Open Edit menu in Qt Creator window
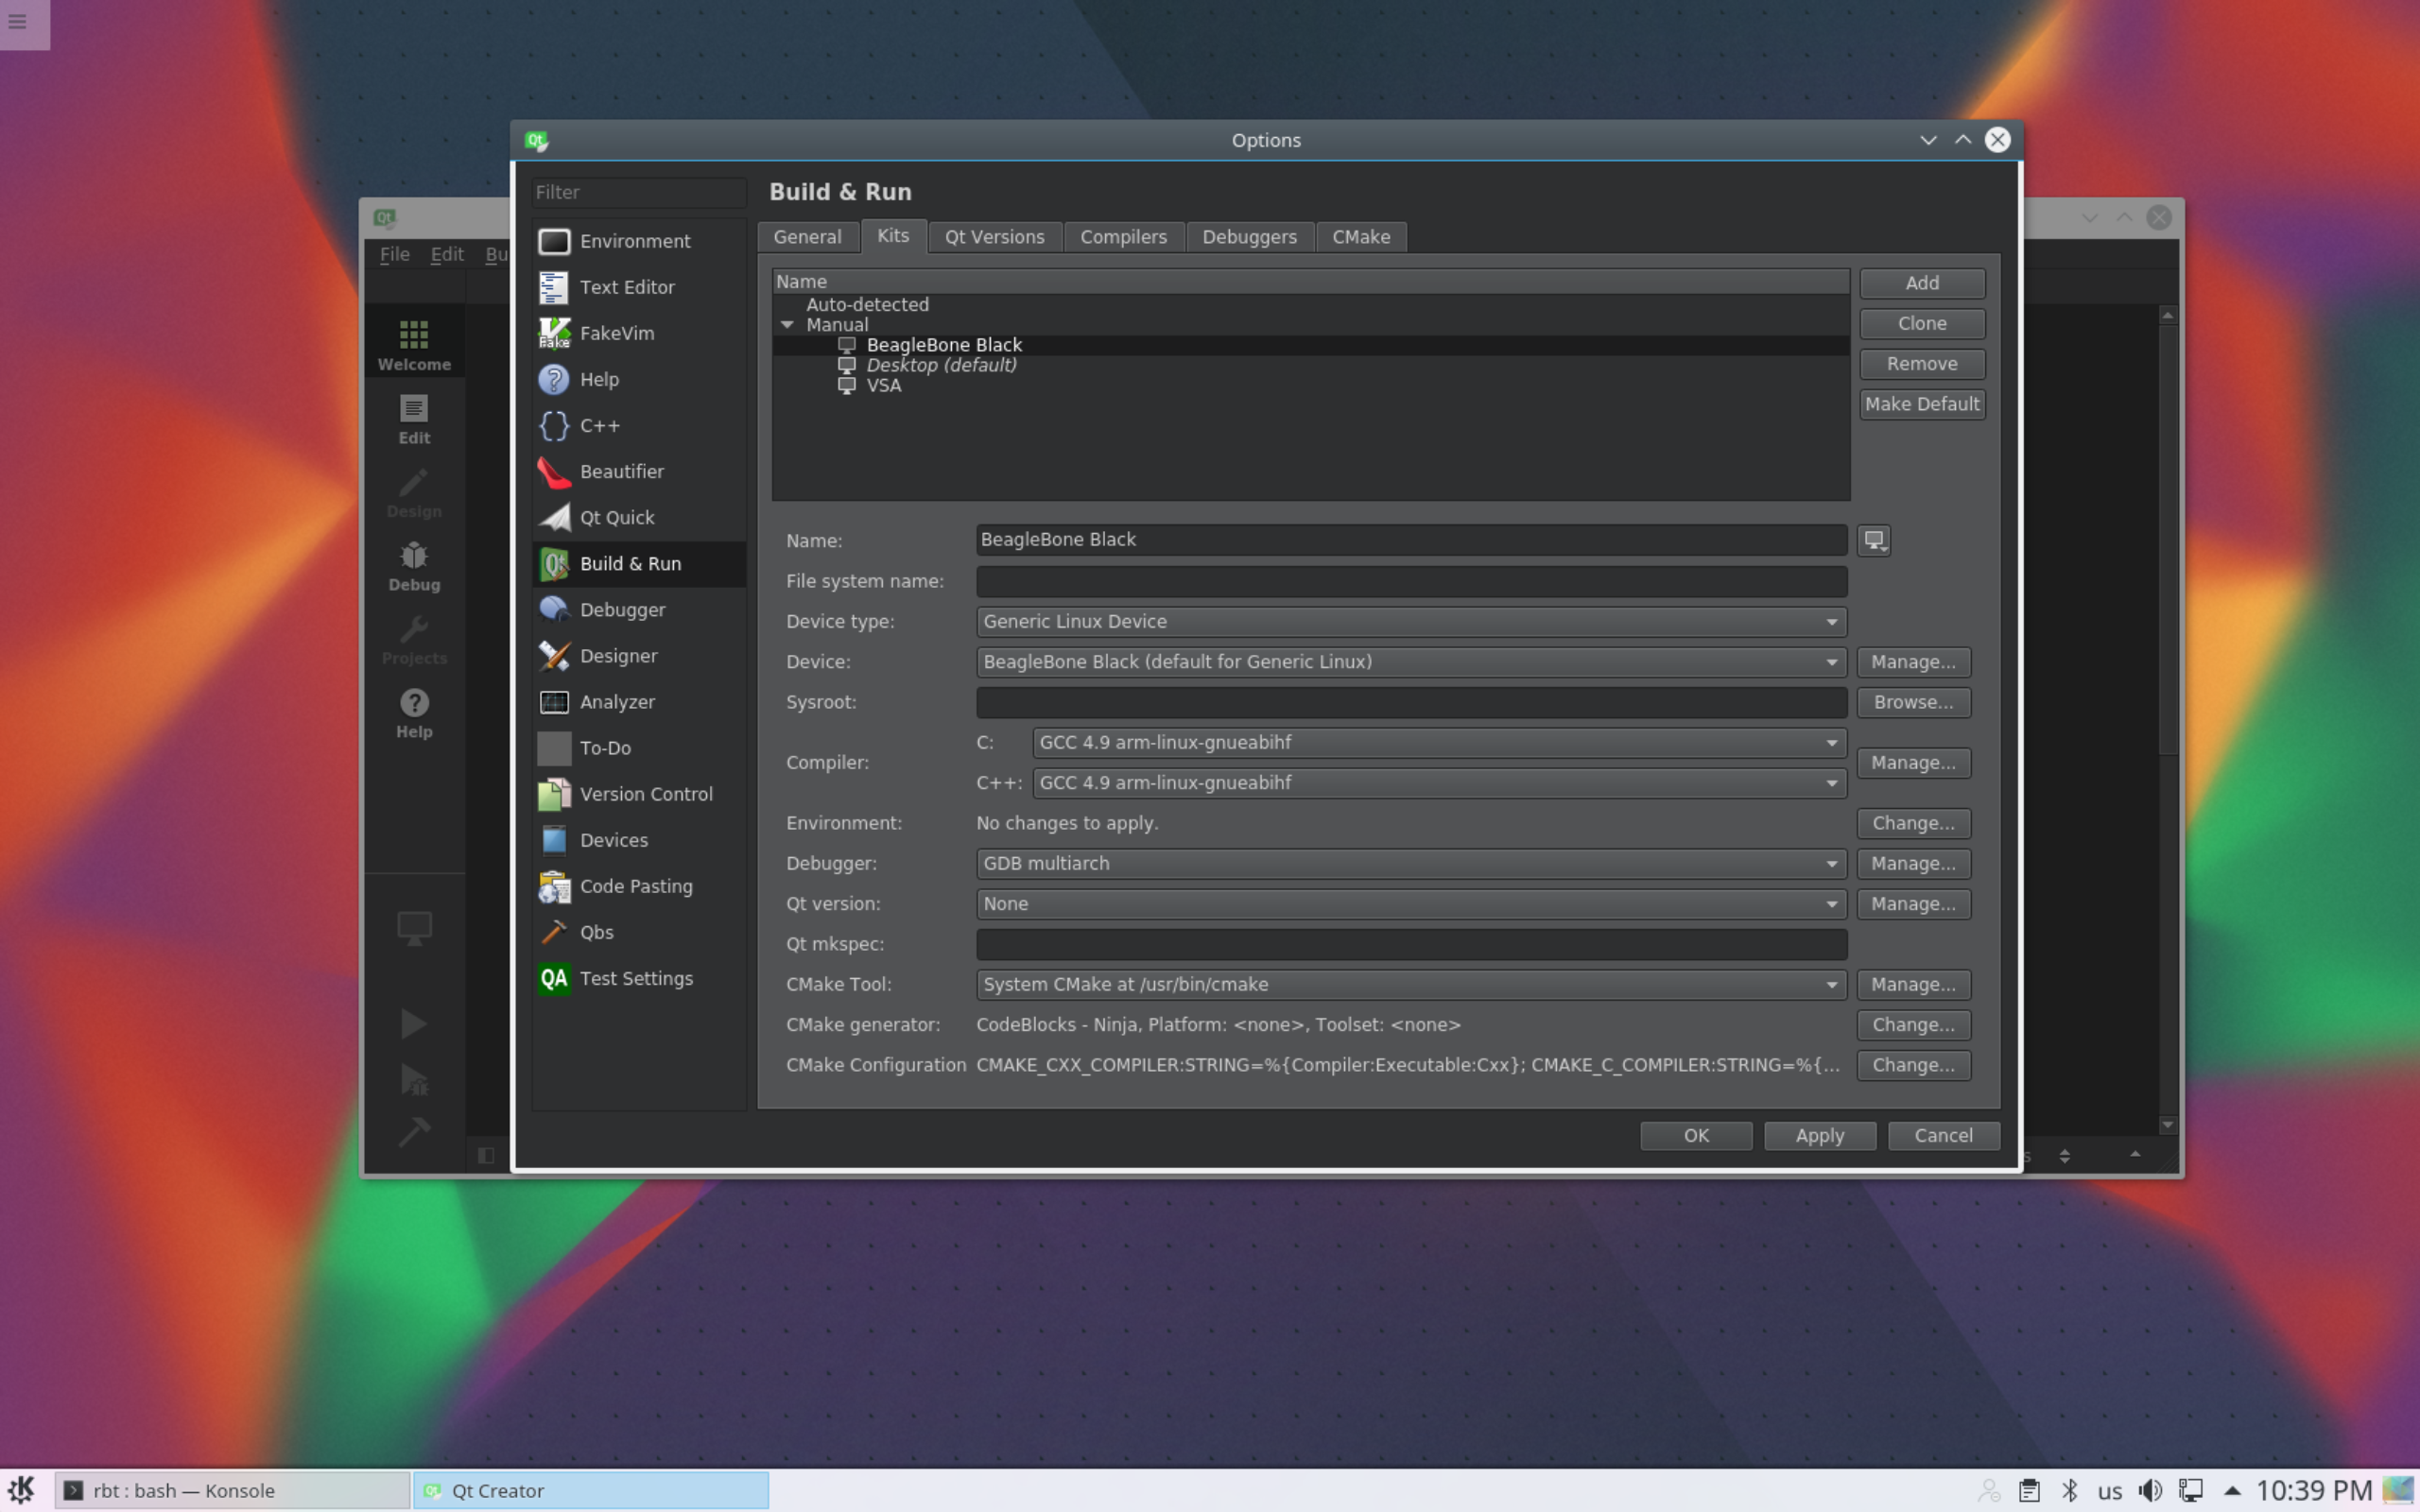This screenshot has width=2420, height=1512. pos(446,254)
